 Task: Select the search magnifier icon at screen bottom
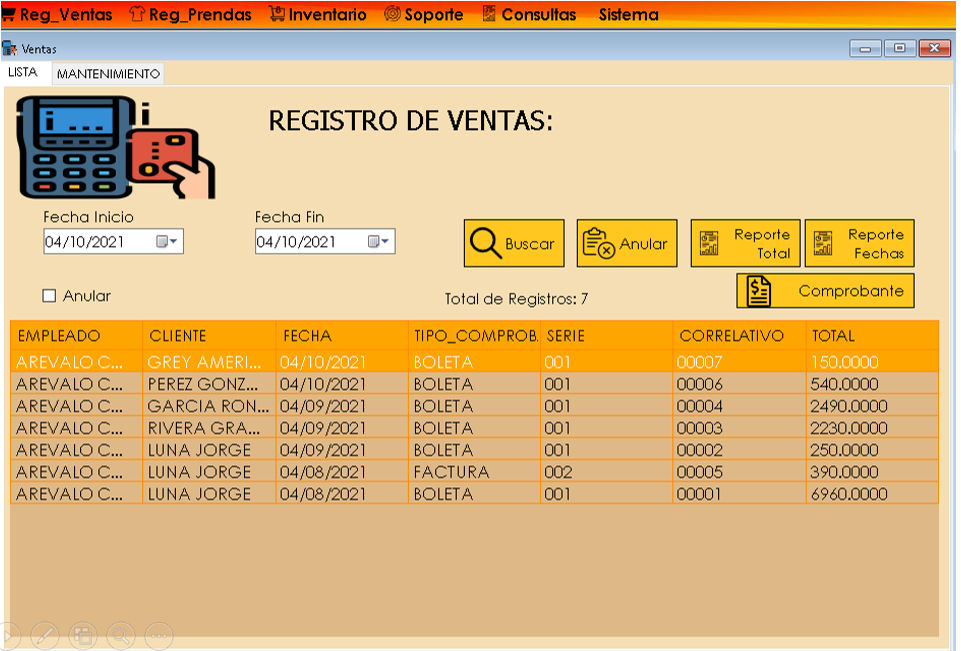[119, 635]
